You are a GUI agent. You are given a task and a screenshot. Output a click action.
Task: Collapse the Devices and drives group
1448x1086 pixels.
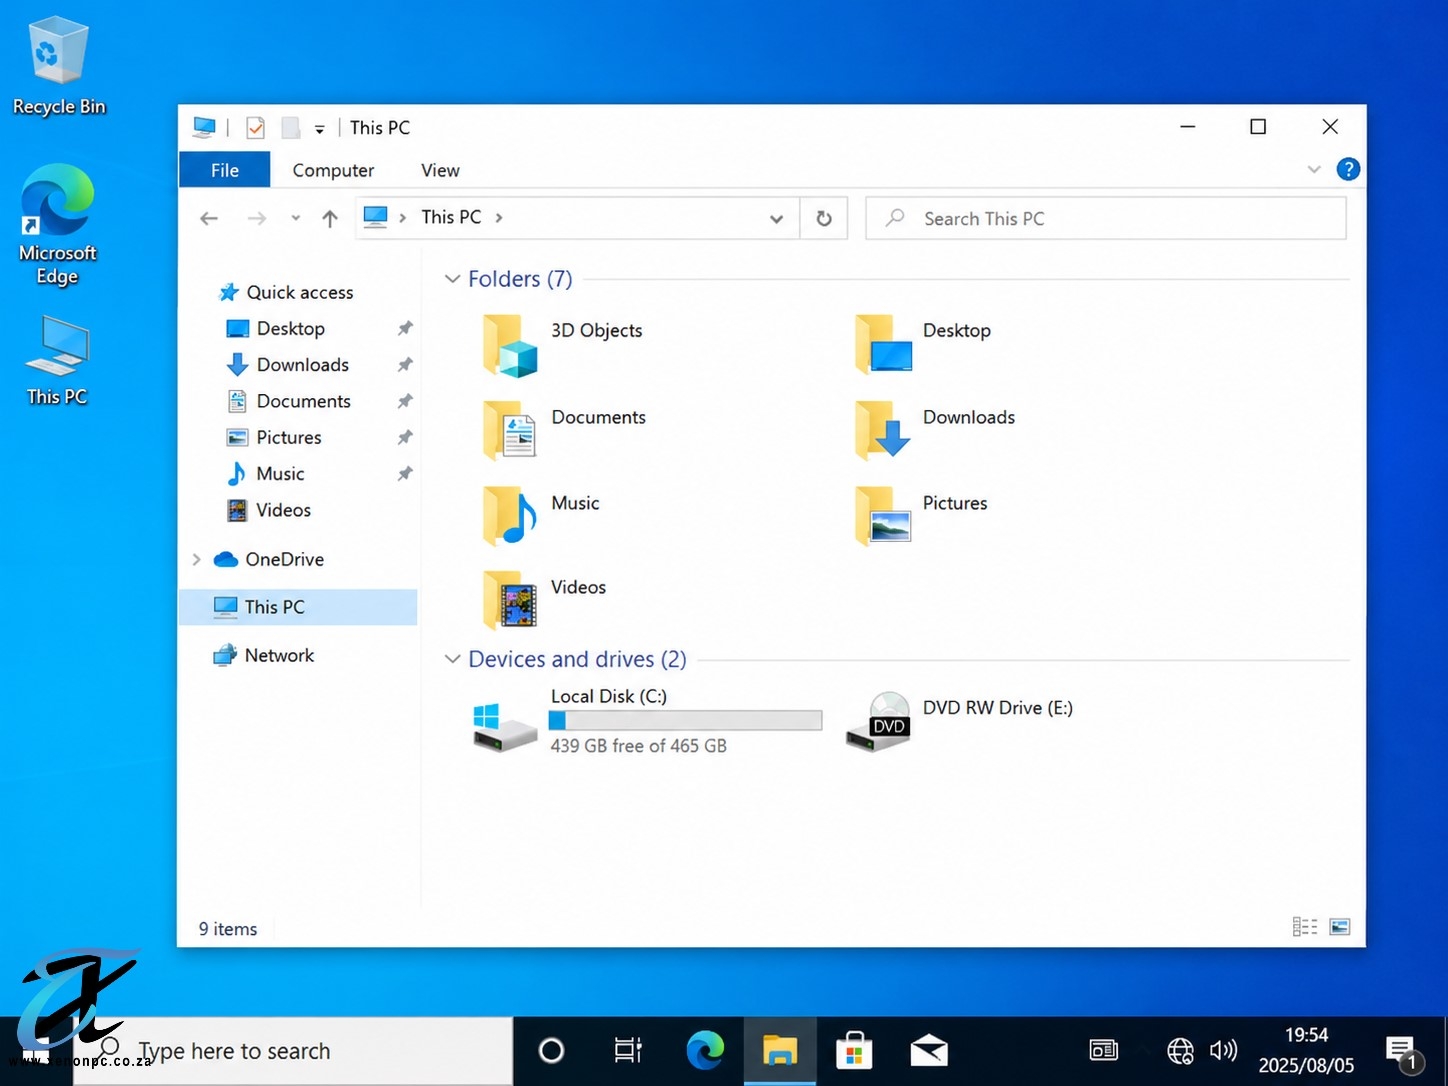452,659
